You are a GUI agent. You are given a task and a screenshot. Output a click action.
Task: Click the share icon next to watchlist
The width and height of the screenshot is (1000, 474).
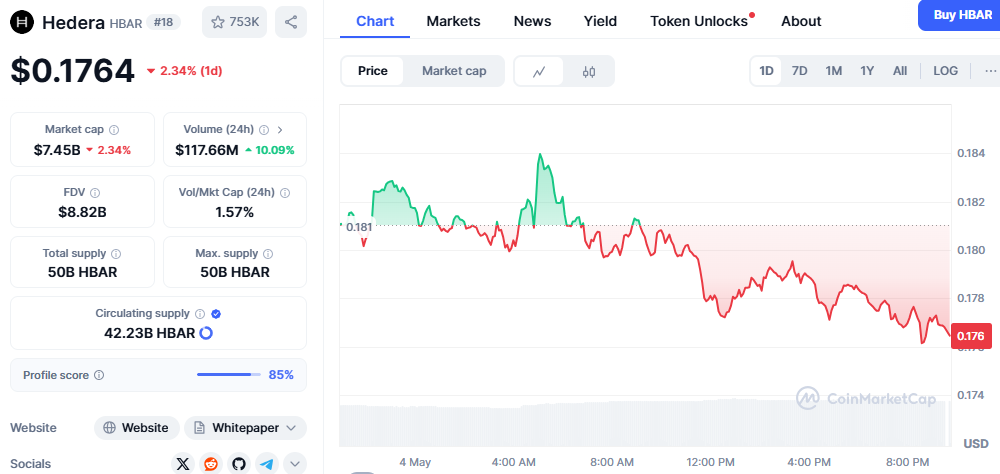coord(291,22)
